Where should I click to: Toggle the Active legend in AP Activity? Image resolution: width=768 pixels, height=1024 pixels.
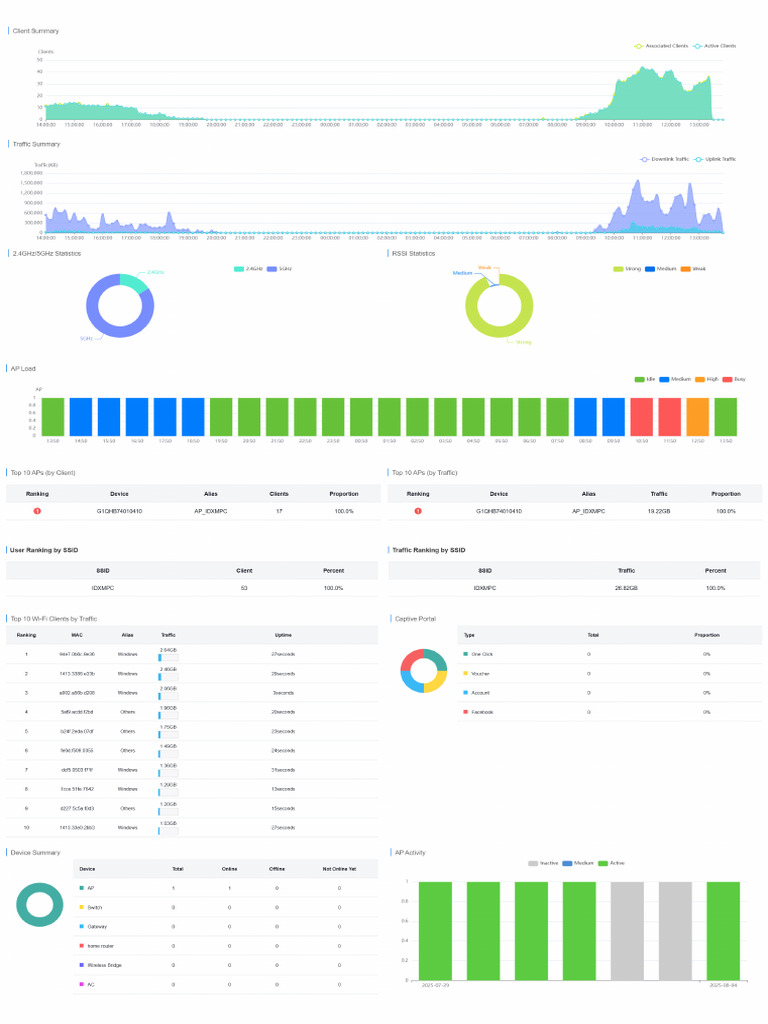pos(611,863)
